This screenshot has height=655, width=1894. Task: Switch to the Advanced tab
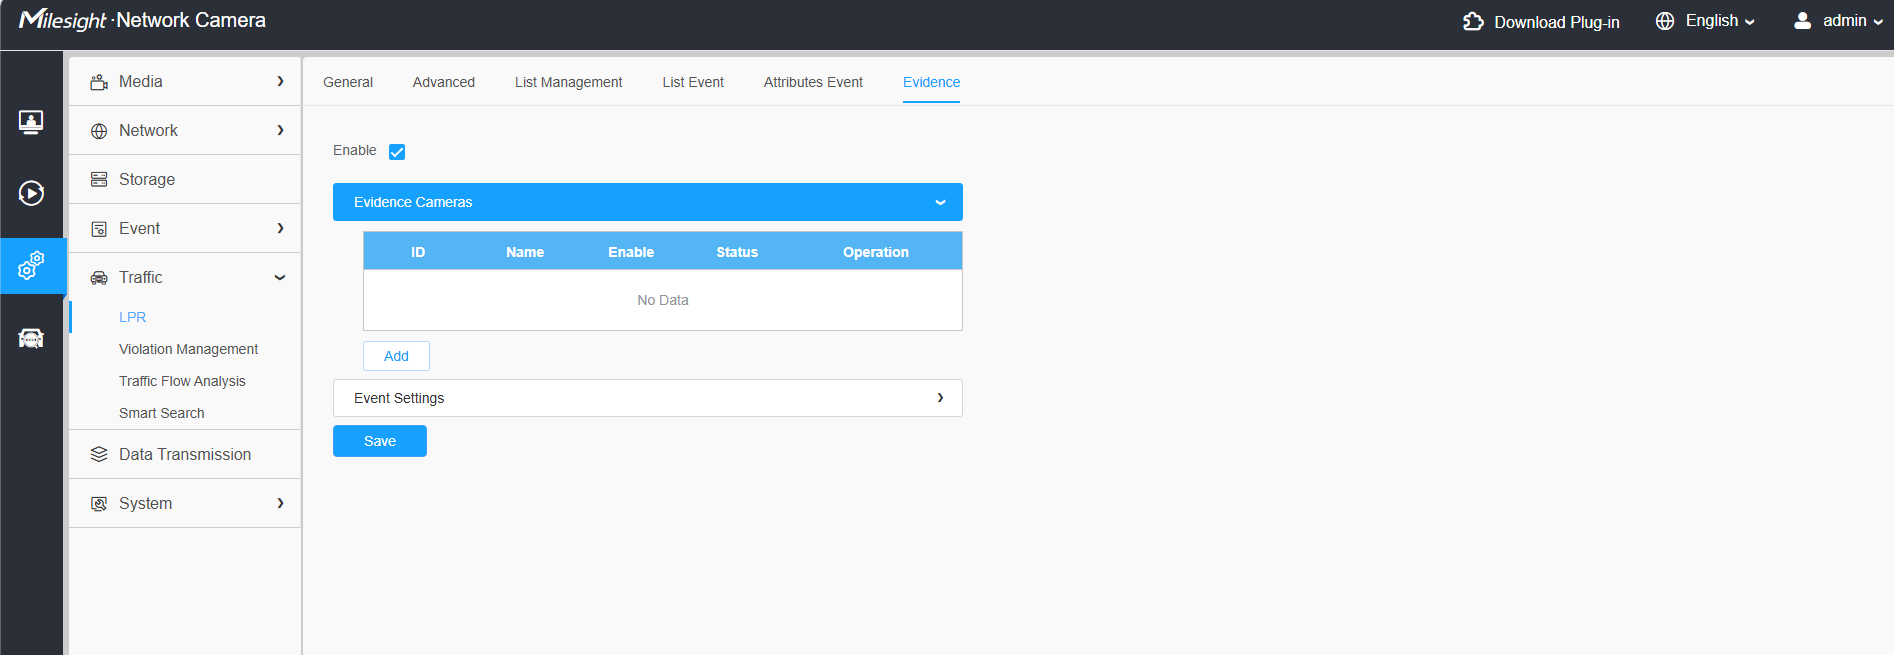point(444,82)
